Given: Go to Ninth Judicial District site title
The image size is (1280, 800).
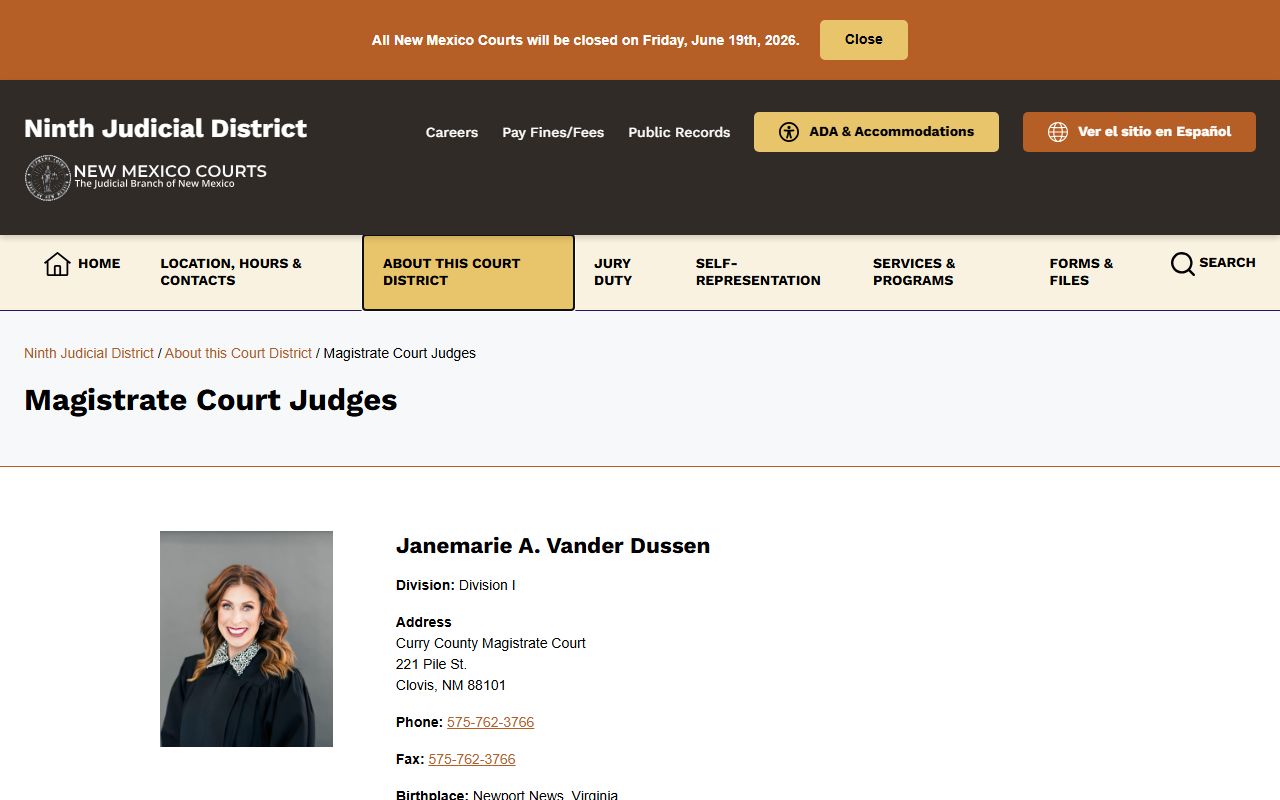Looking at the screenshot, I should [166, 128].
